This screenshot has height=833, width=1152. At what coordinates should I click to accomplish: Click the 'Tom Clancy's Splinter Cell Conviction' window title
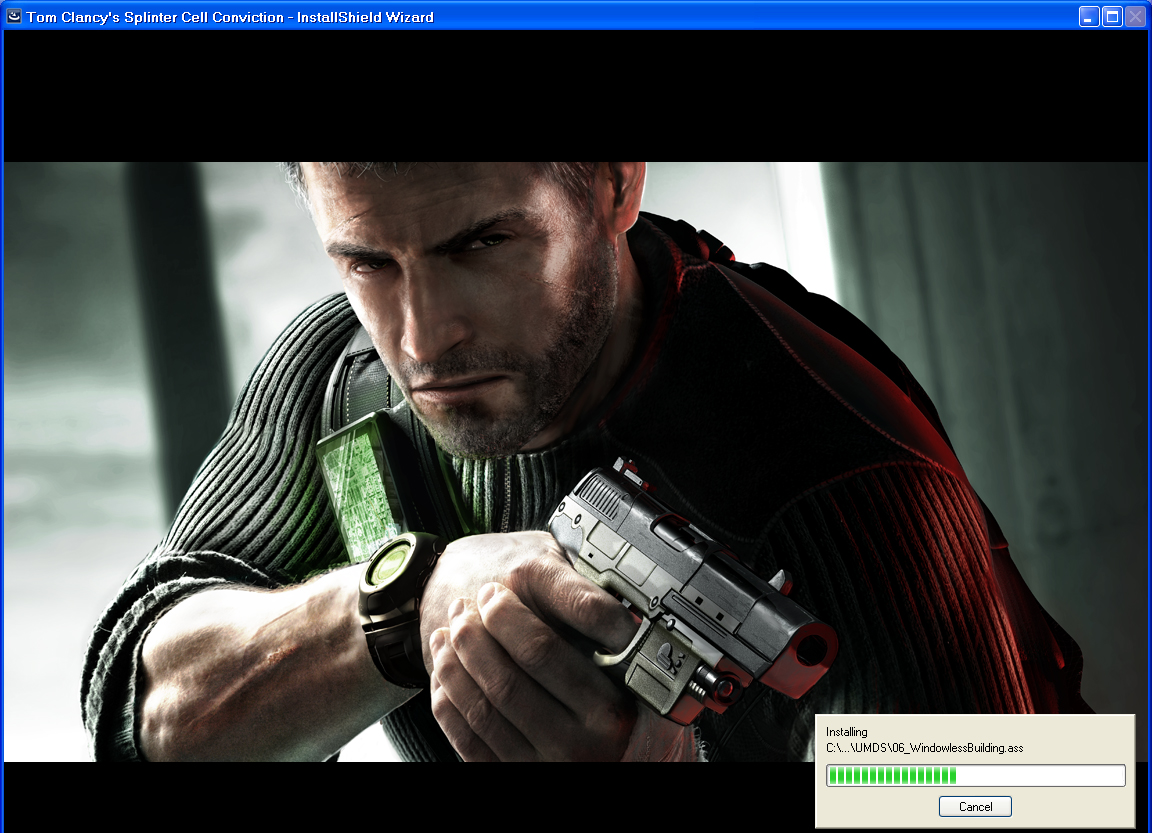(229, 17)
